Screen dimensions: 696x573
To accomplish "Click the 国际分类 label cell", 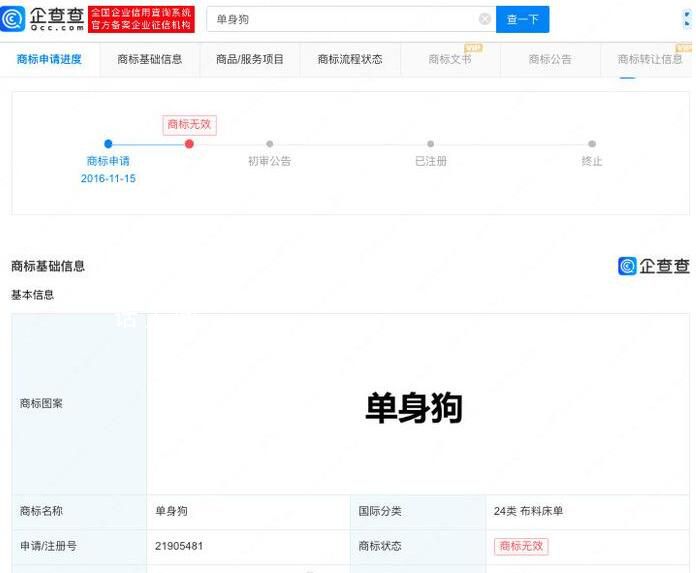I will [x=418, y=512].
